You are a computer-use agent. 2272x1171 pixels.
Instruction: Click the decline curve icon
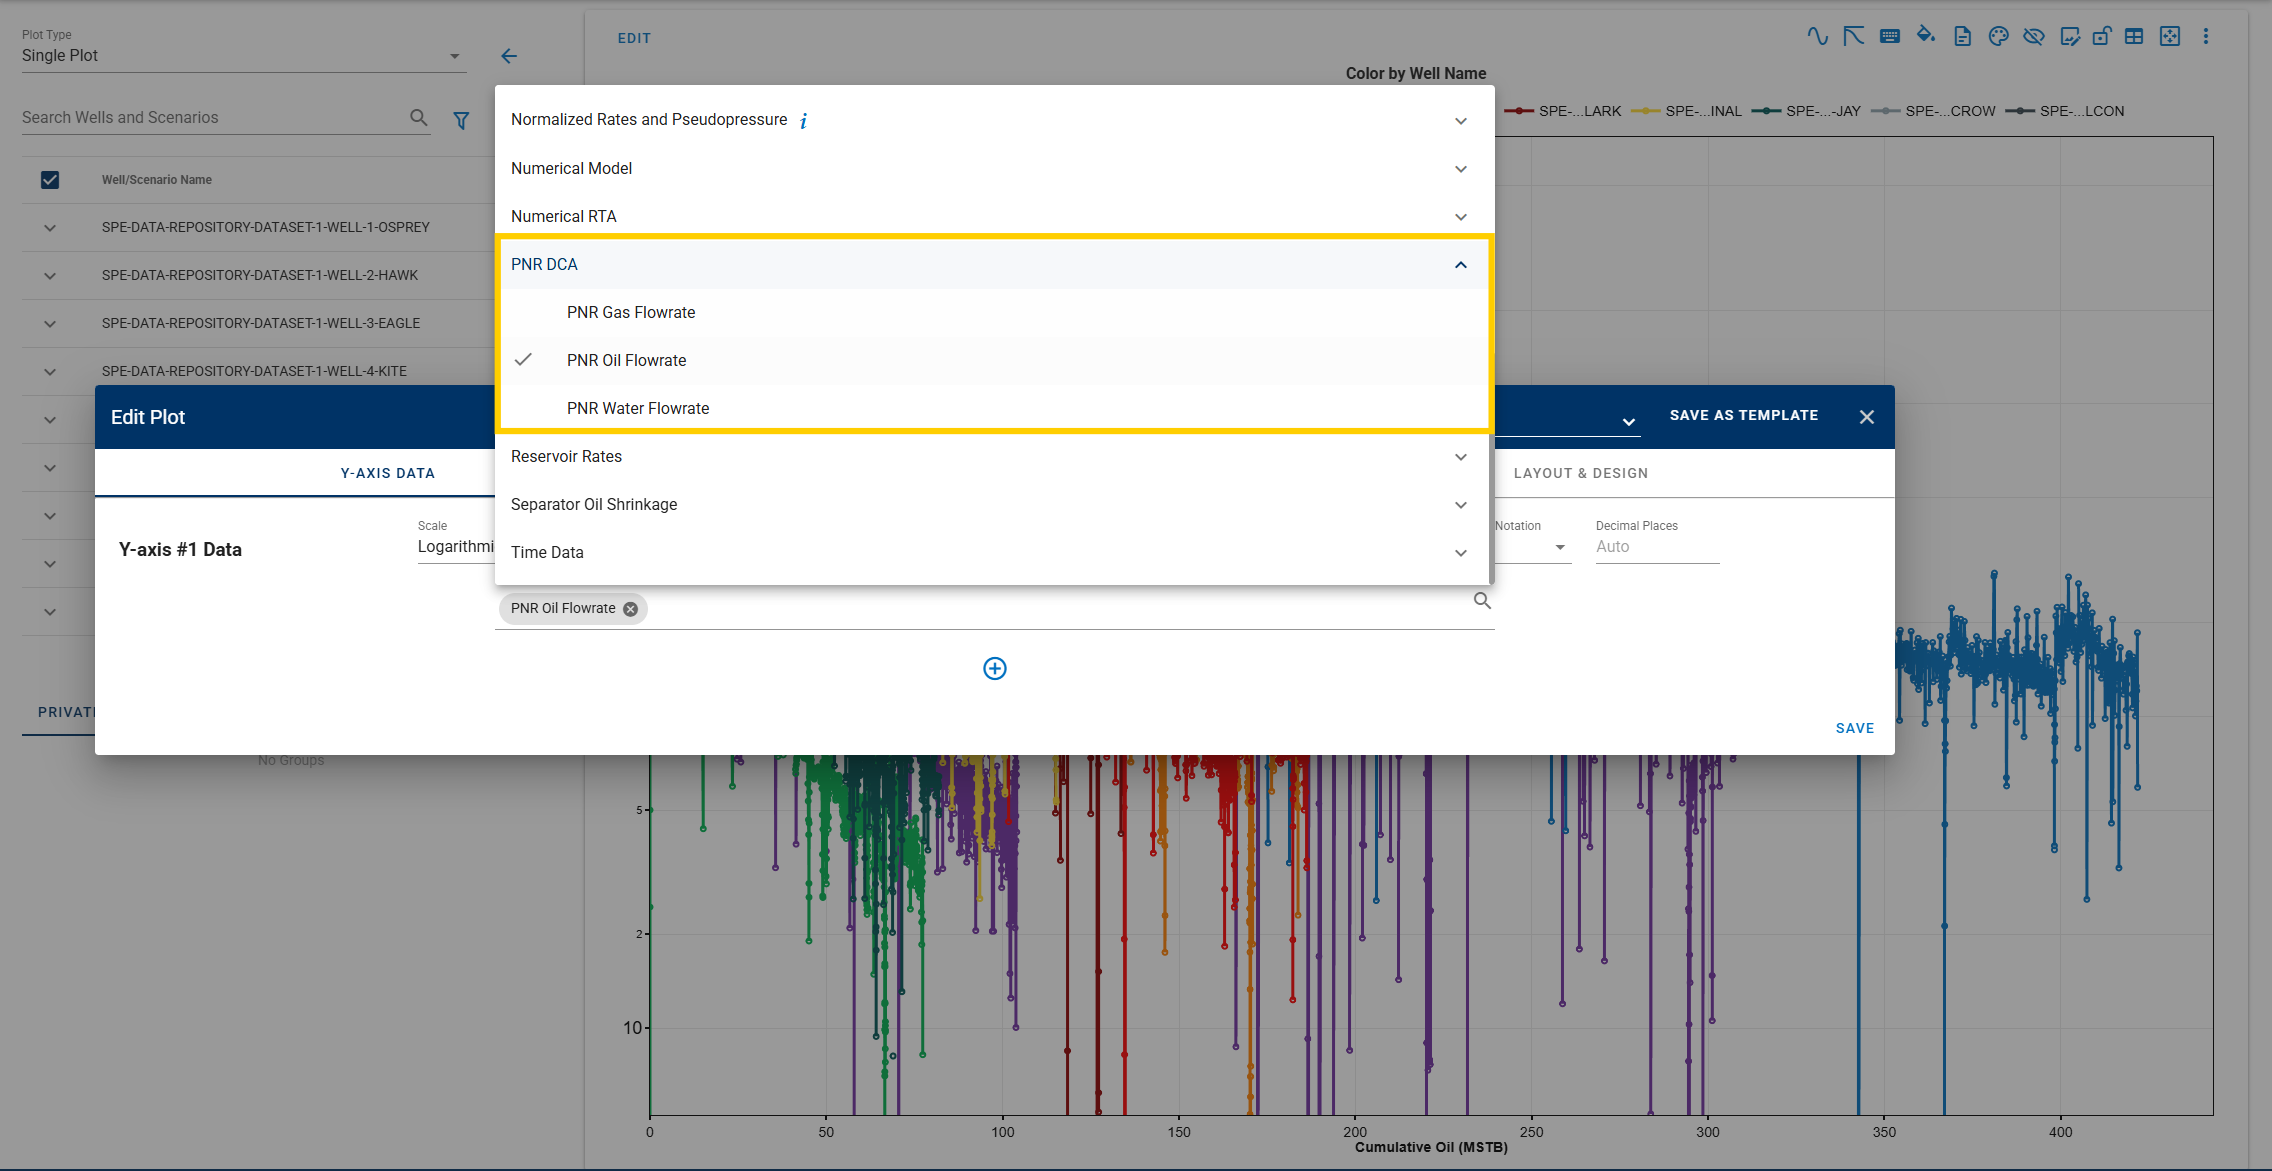tap(1853, 37)
